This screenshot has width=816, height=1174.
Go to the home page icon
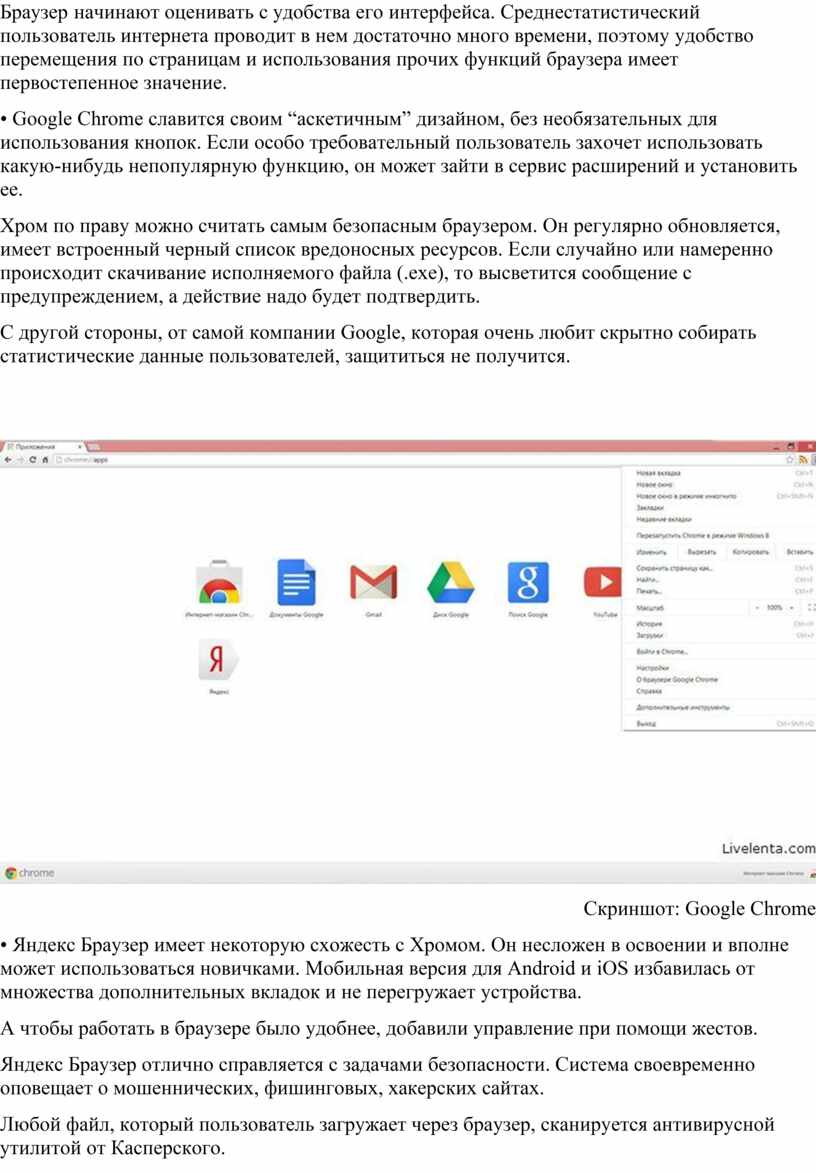coord(45,459)
